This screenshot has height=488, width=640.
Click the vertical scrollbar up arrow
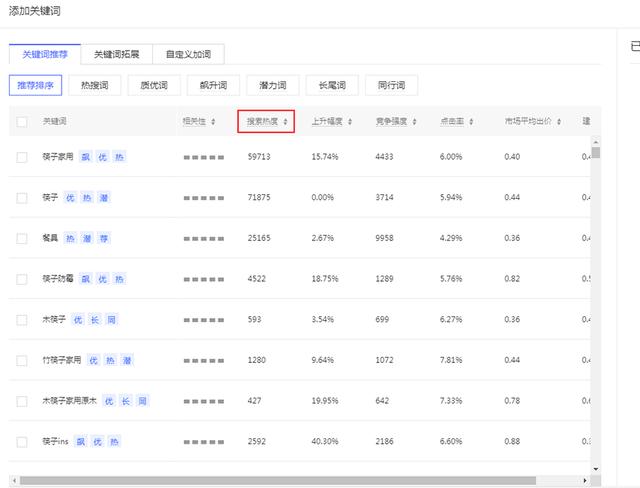pos(596,142)
